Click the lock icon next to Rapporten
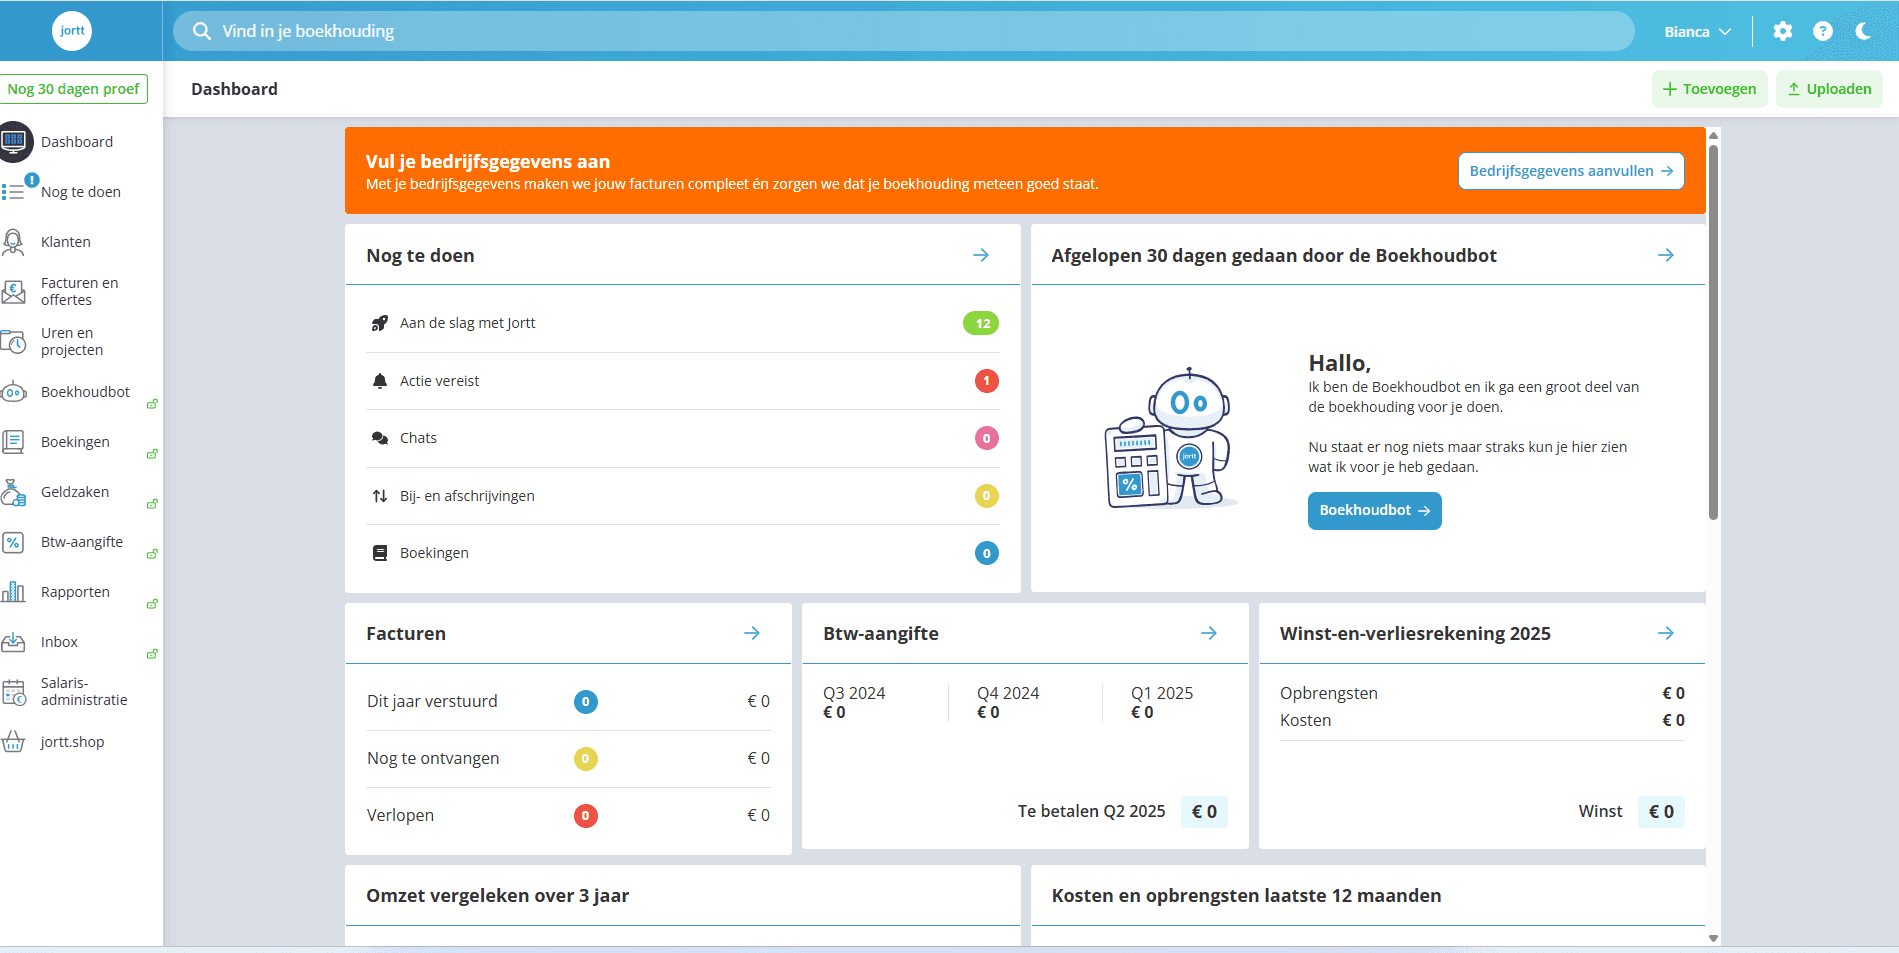This screenshot has width=1899, height=953. click(152, 604)
